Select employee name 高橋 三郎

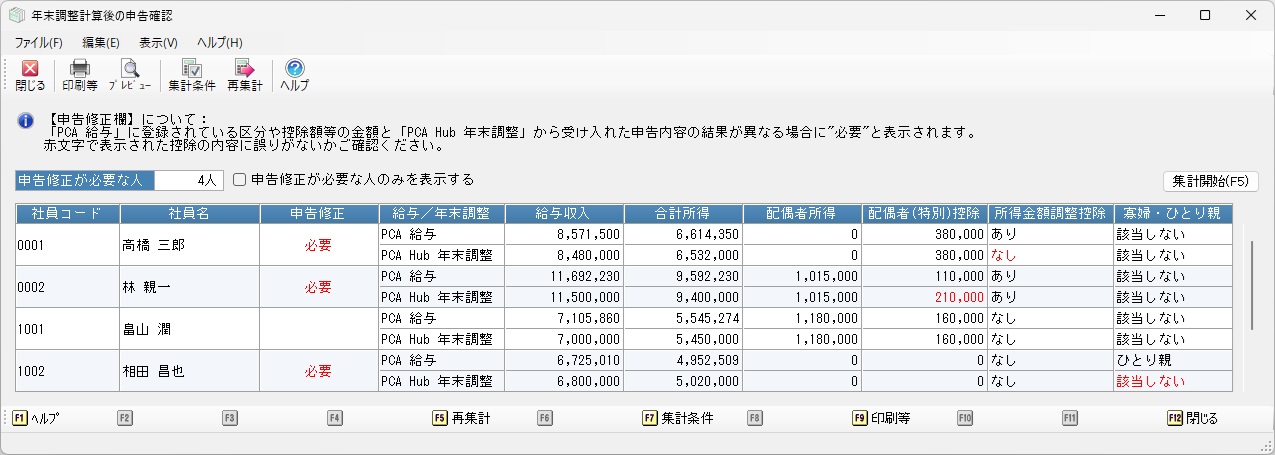tap(189, 244)
